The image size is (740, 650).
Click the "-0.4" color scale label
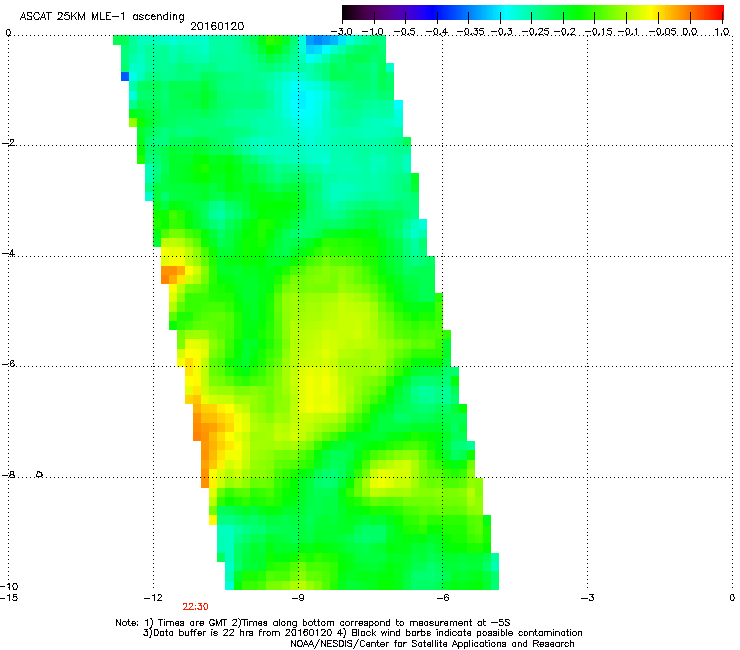point(437,32)
